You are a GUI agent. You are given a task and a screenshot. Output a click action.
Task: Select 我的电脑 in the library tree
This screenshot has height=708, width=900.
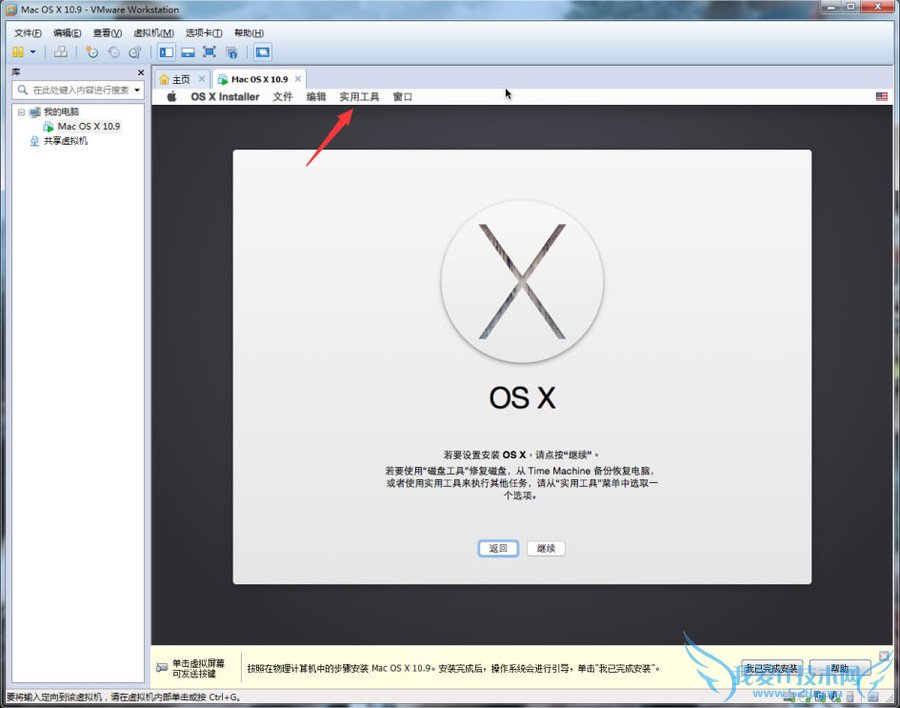pos(61,112)
